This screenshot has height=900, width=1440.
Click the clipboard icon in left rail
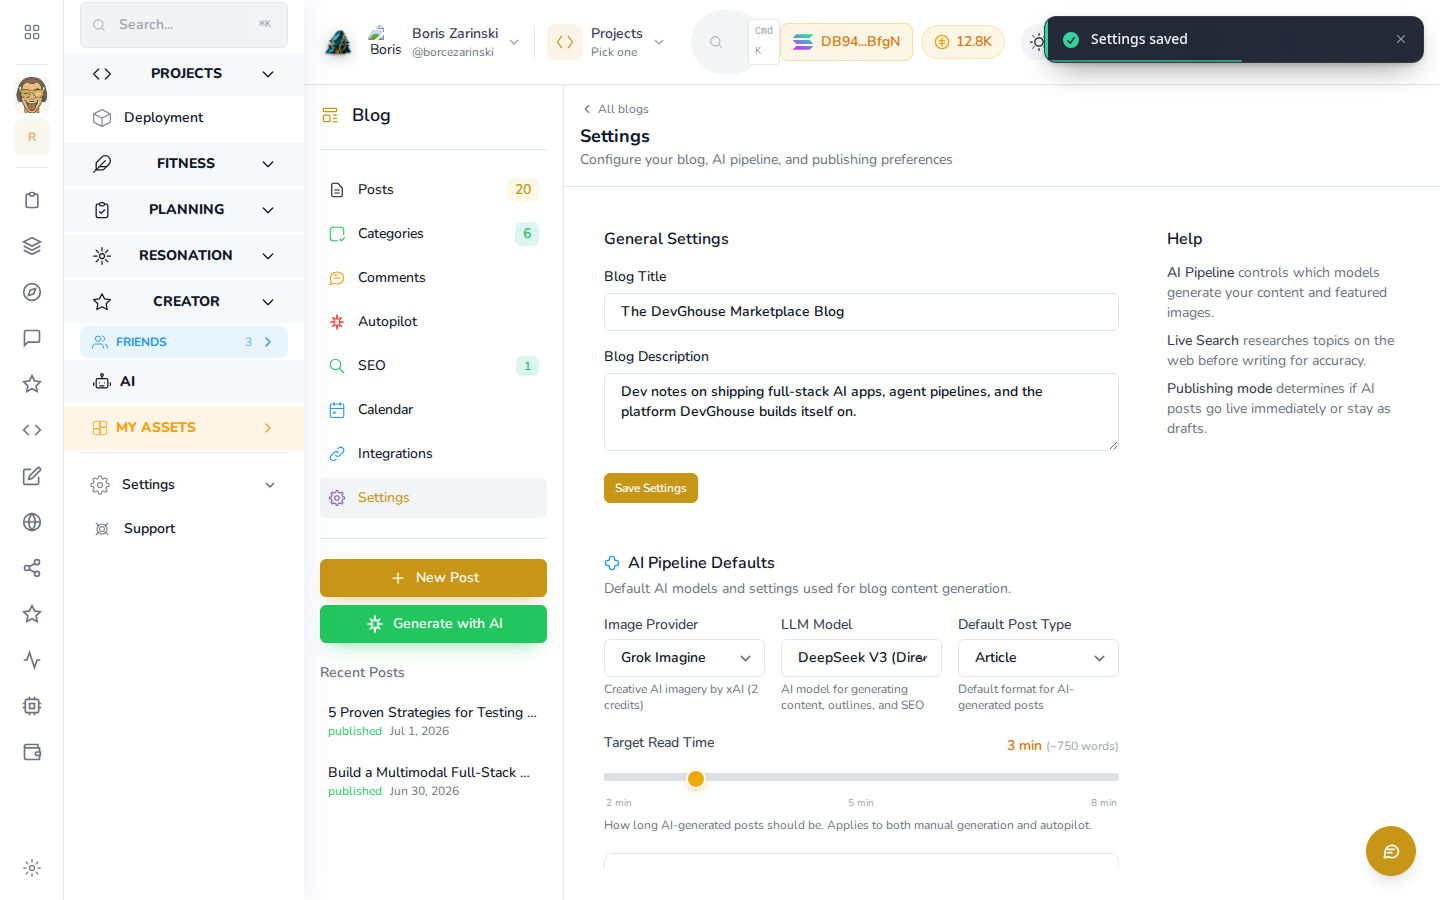[x=32, y=200]
